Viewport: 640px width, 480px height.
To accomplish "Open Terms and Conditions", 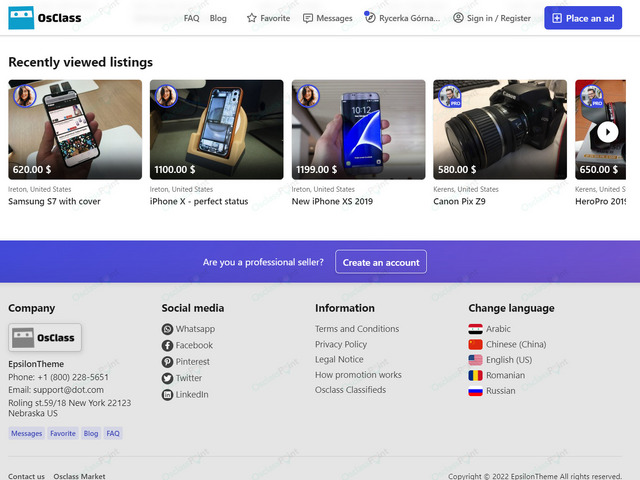I will (357, 329).
